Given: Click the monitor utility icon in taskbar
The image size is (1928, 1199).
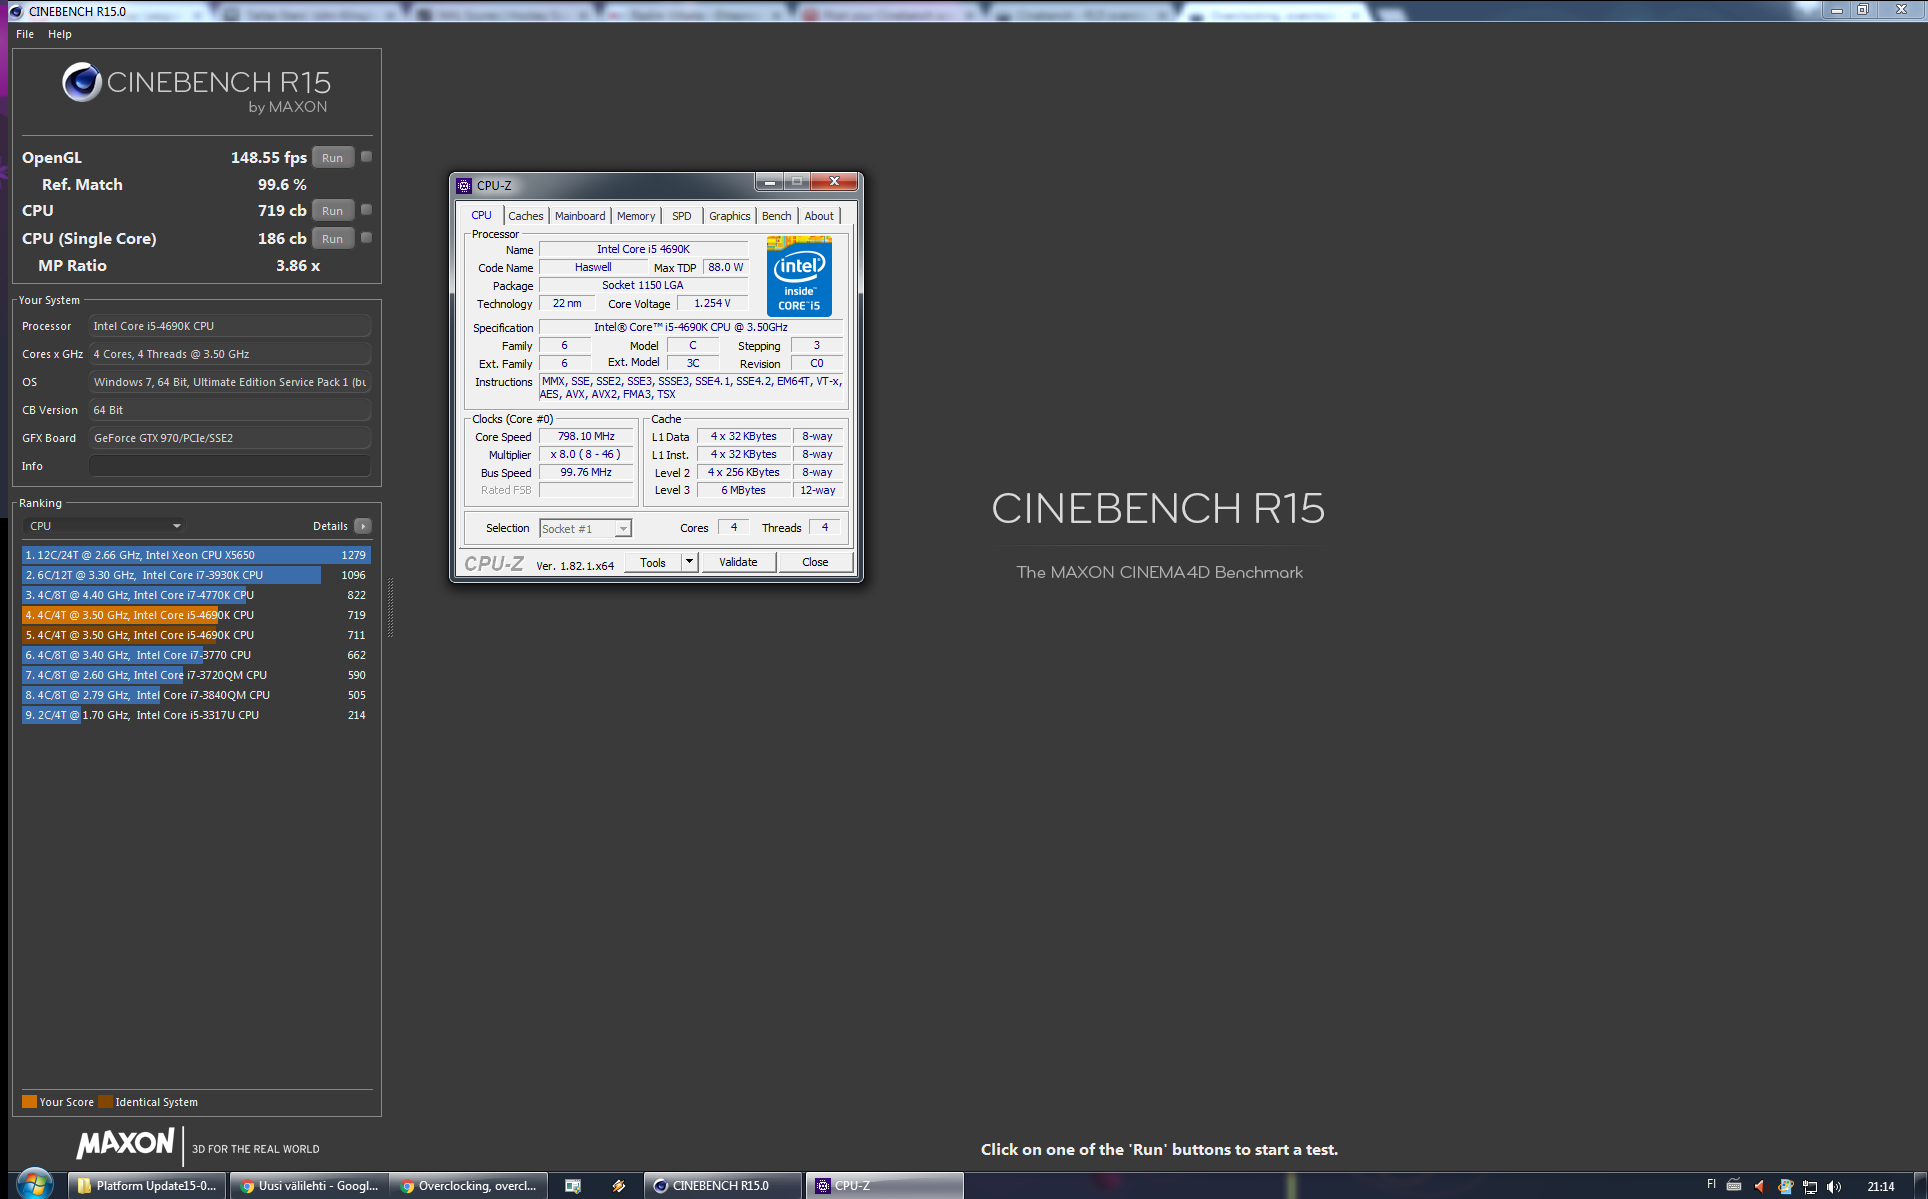Looking at the screenshot, I should pos(573,1186).
